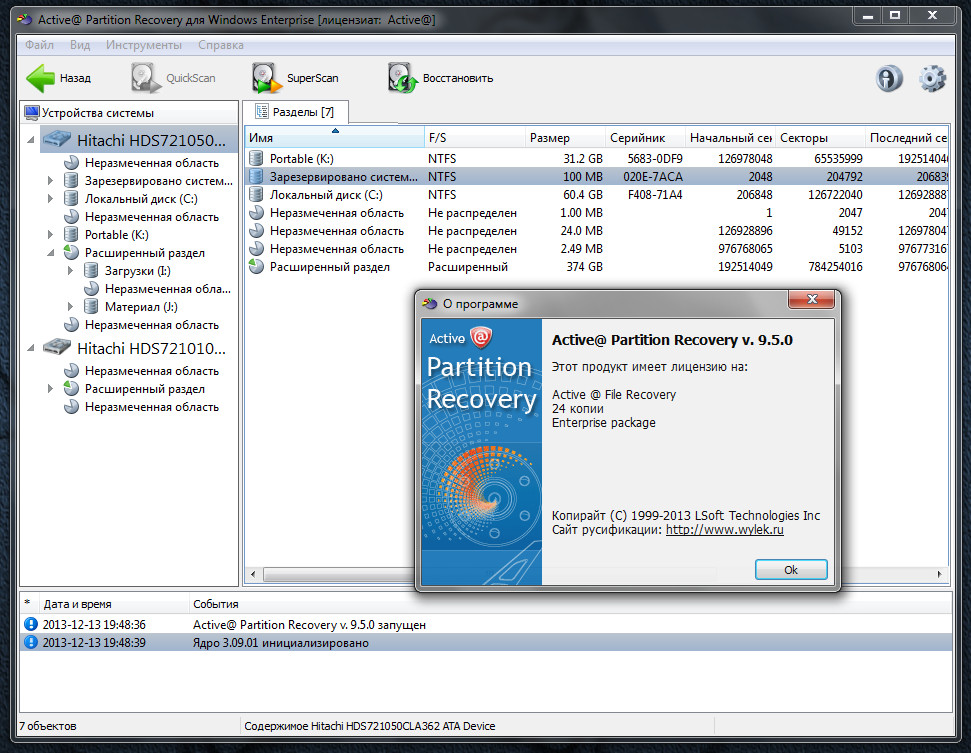This screenshot has width=971, height=753.
Task: Open the Инструменты menu
Action: coord(144,45)
